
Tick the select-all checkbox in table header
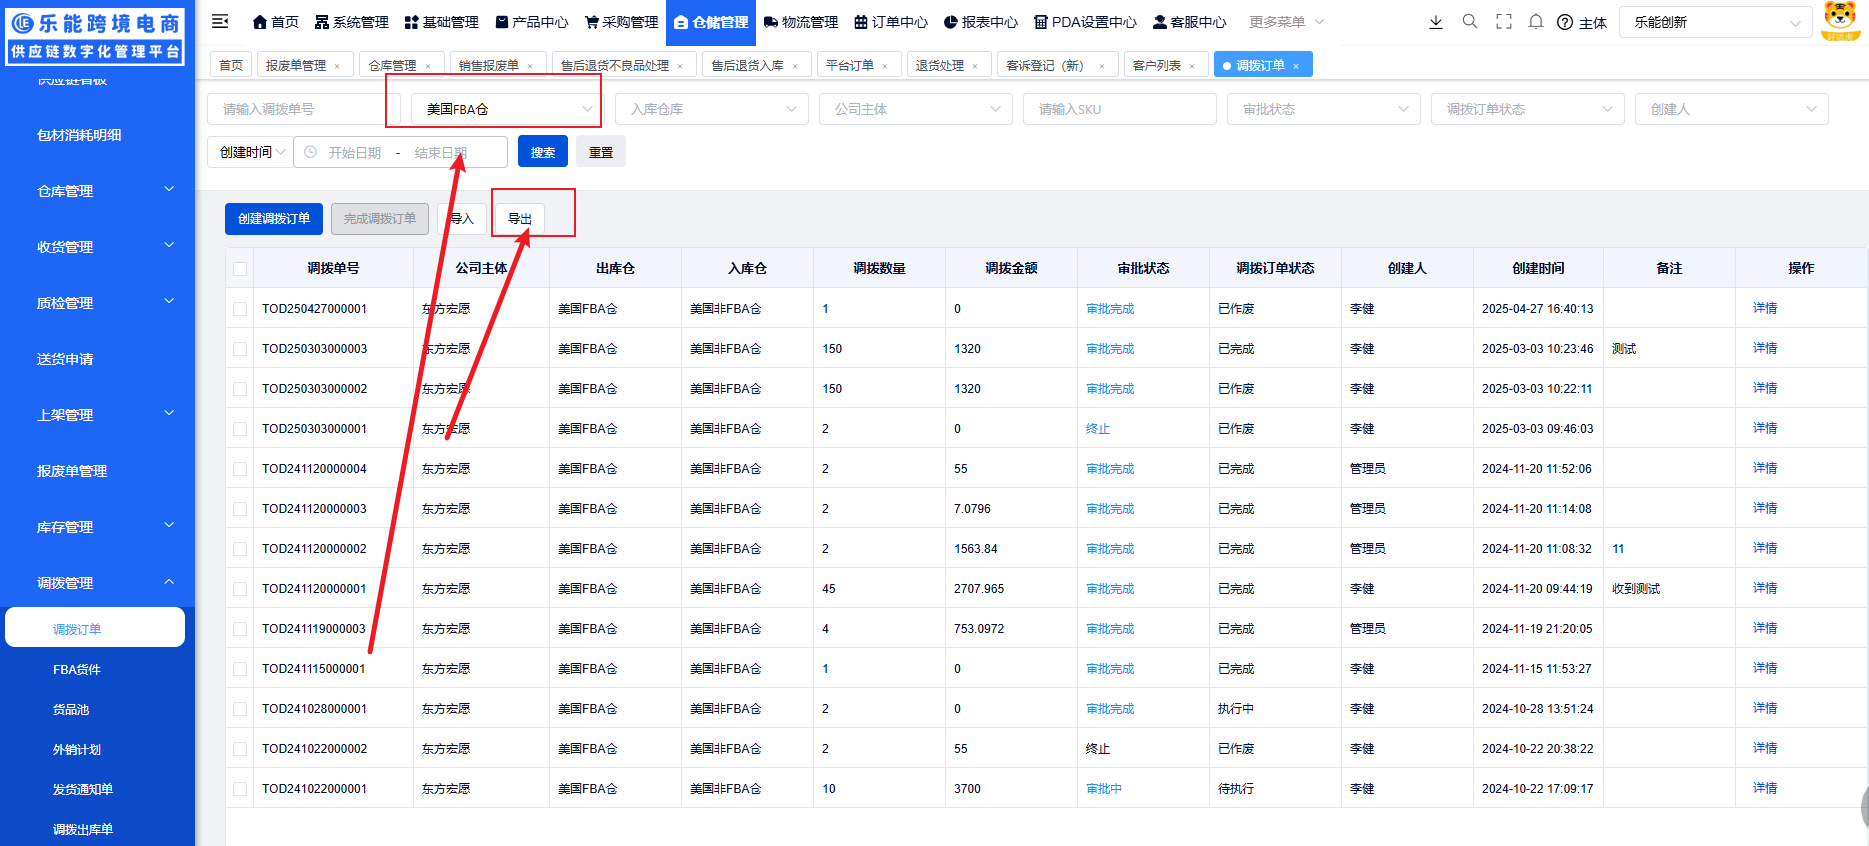240,269
